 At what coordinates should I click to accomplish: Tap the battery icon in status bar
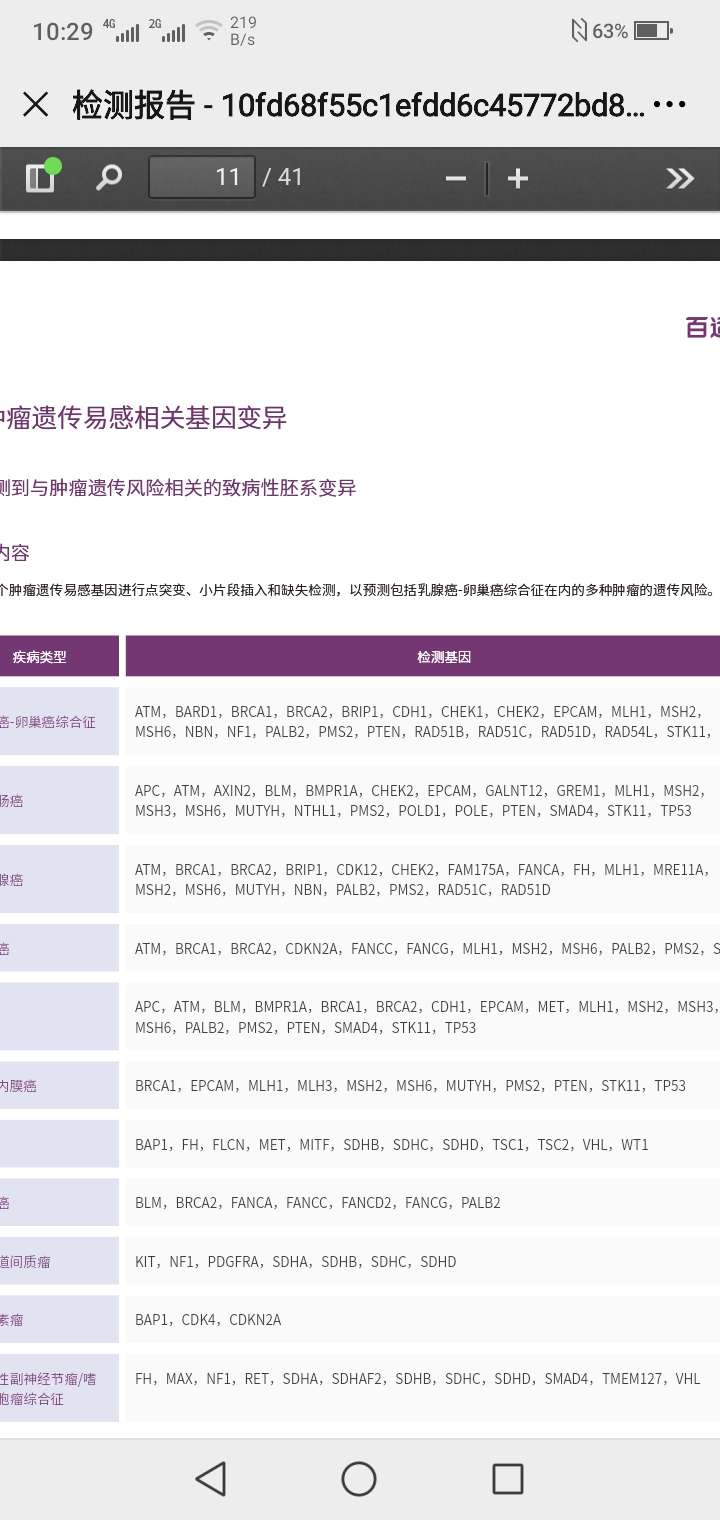point(653,31)
